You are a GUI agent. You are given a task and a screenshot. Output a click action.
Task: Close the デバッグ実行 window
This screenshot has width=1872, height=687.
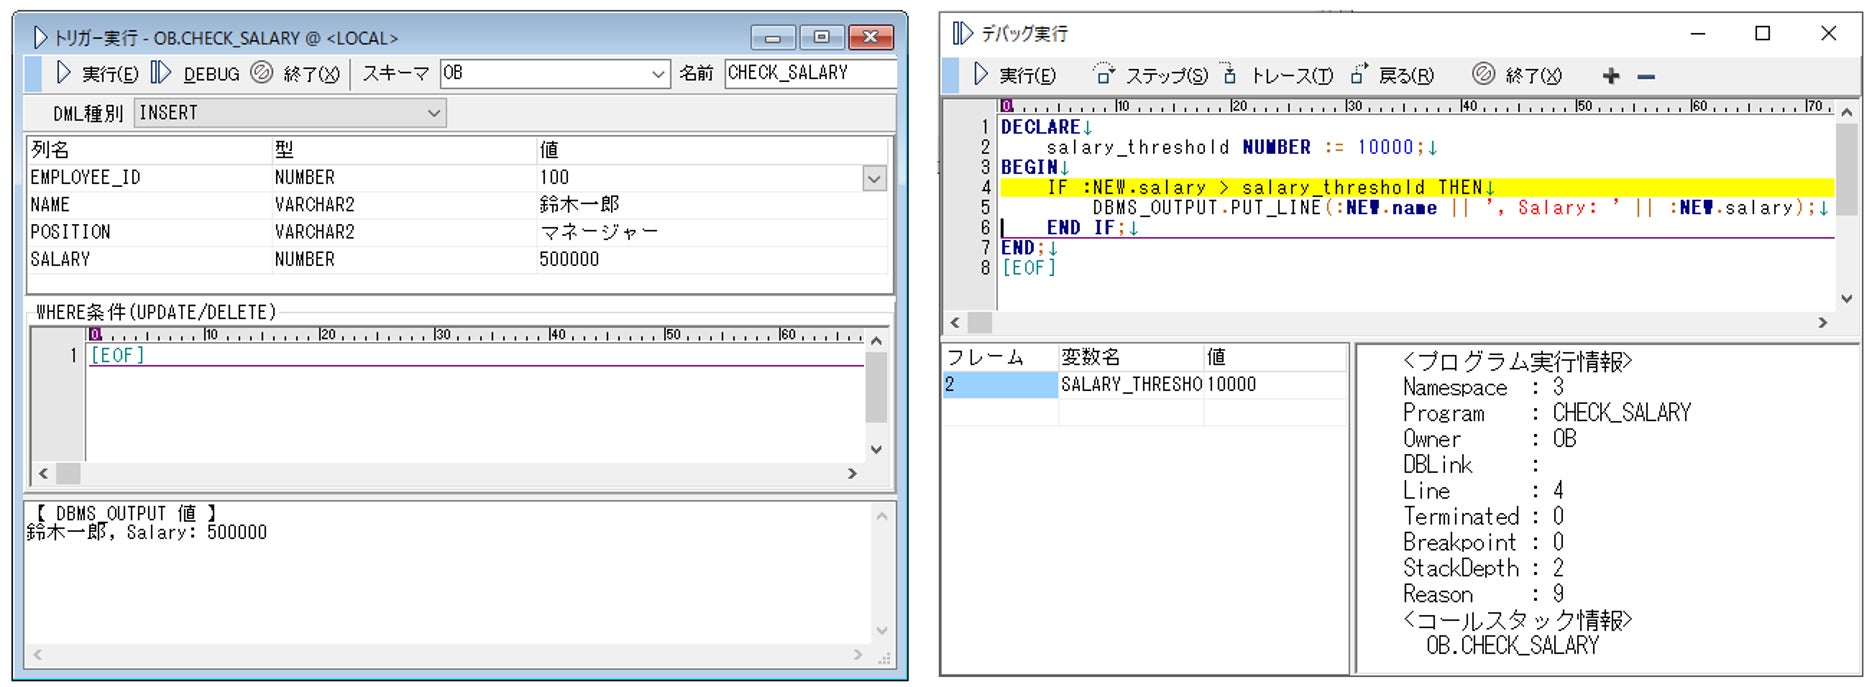point(1828,33)
